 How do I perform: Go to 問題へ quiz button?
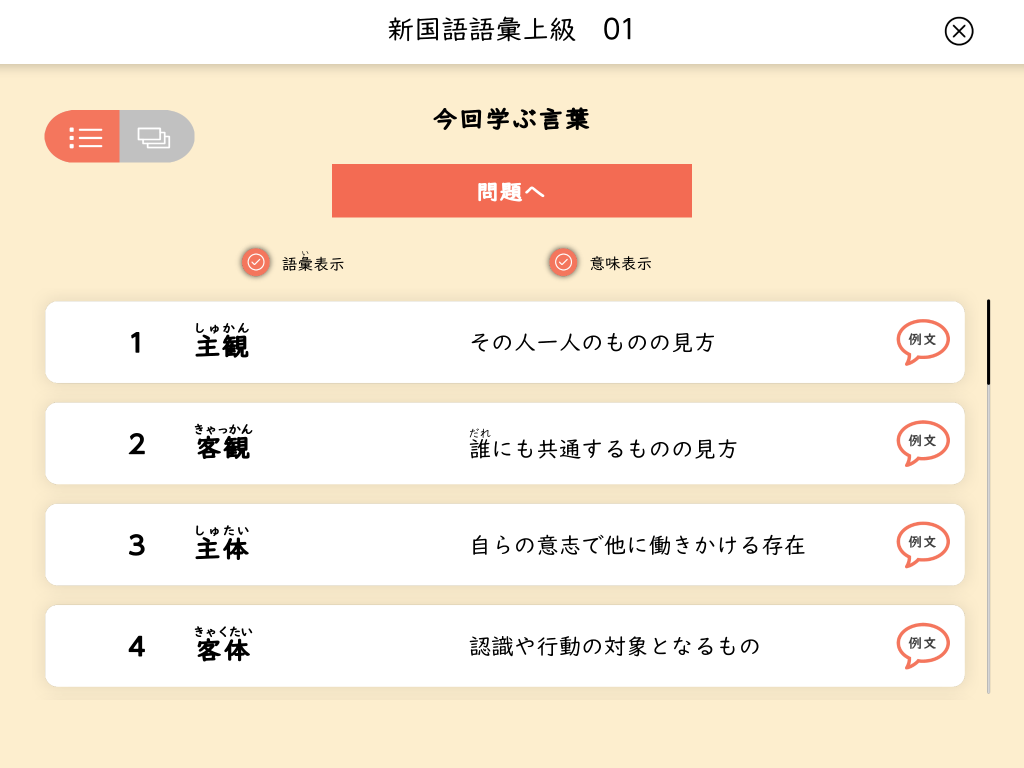click(x=511, y=191)
